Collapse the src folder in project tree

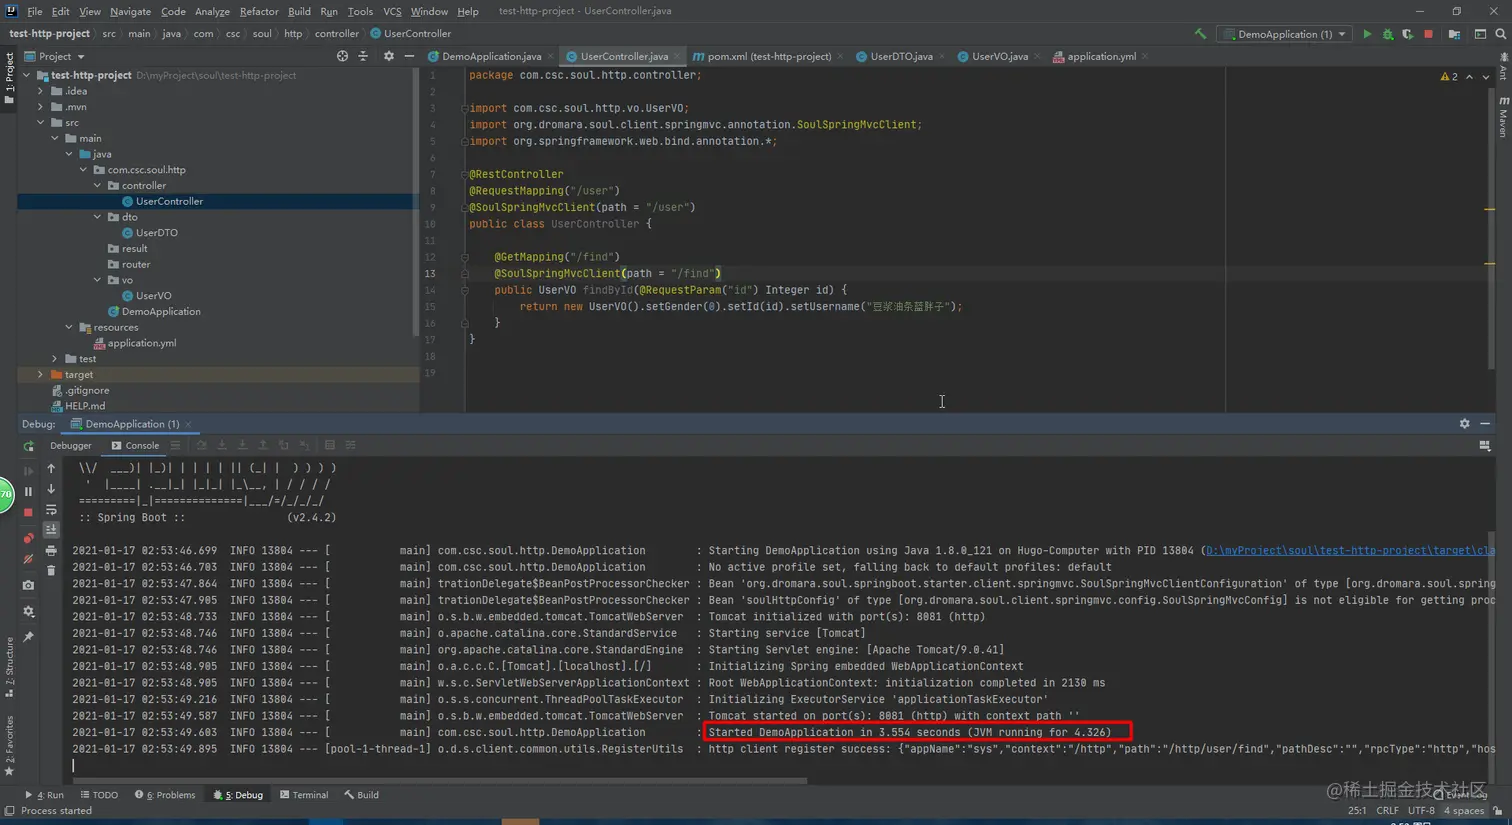[41, 123]
